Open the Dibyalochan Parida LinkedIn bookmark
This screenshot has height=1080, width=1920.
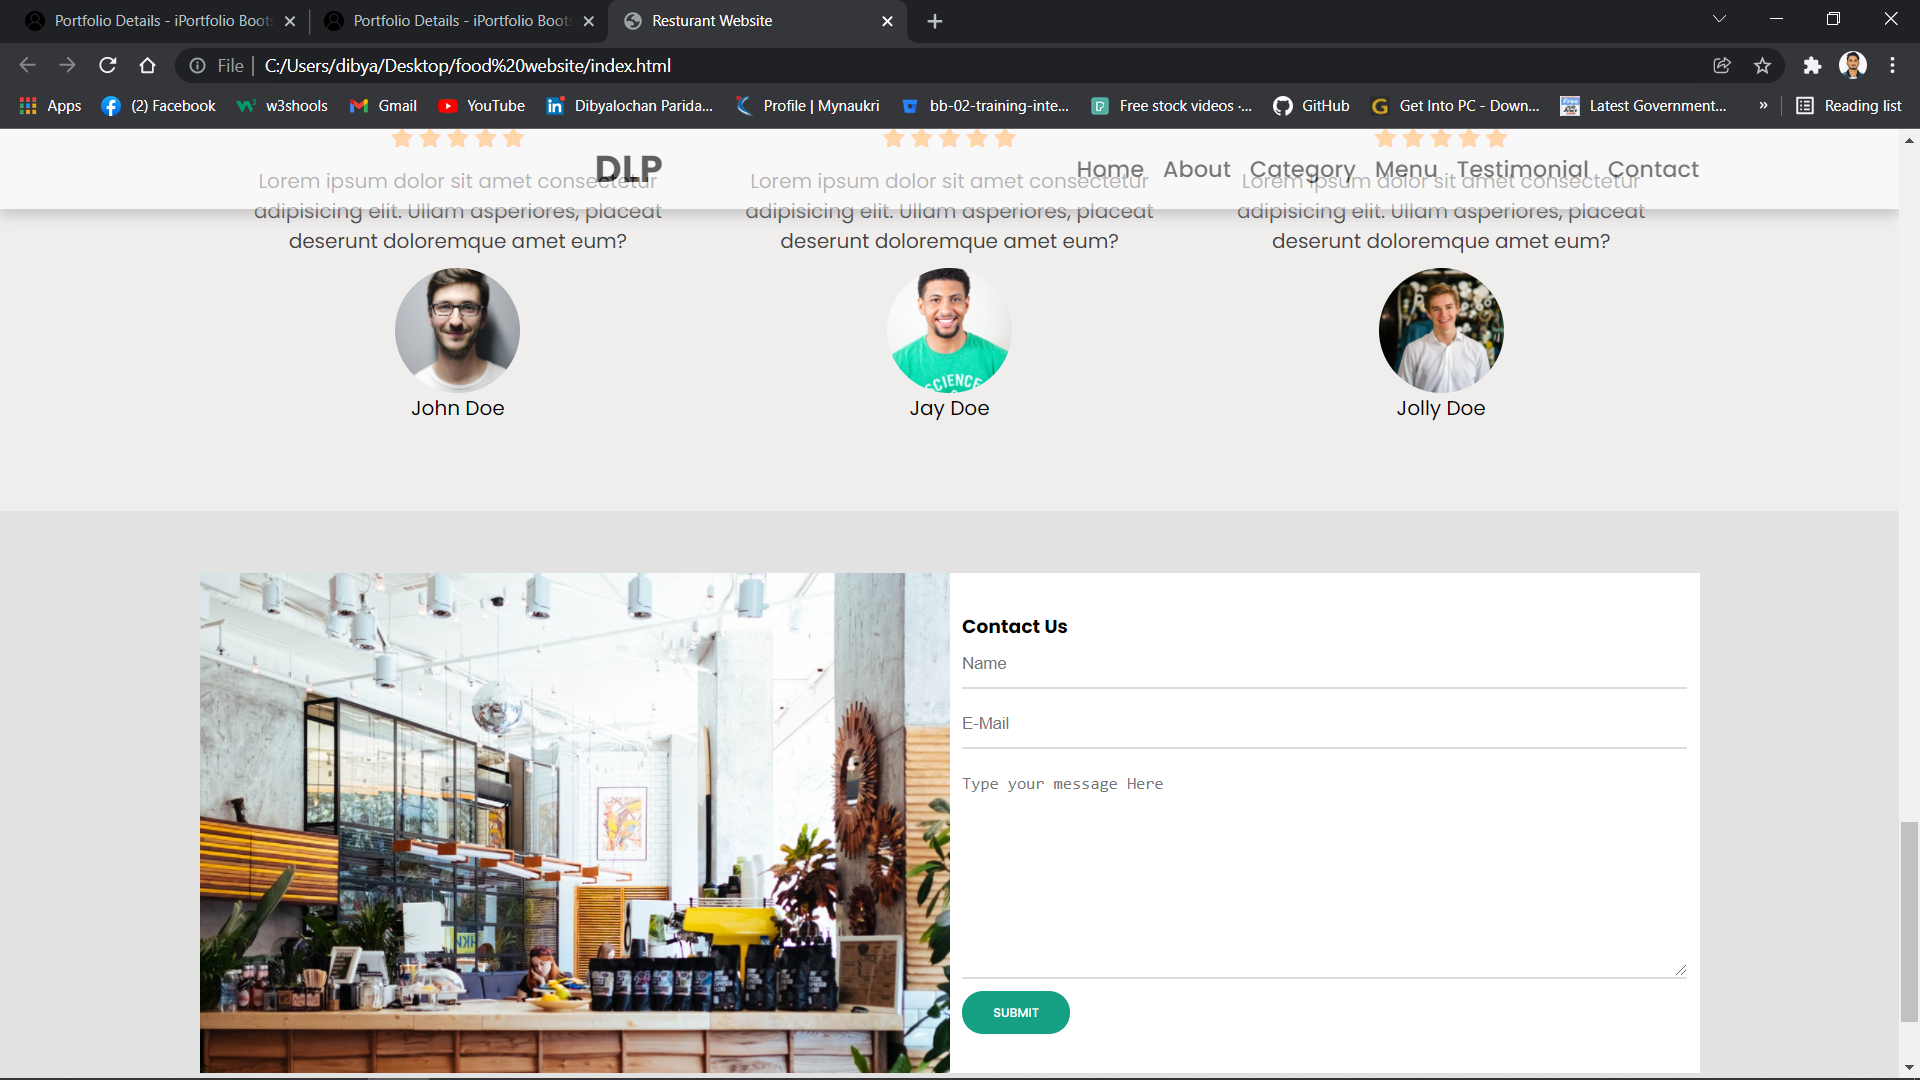coord(630,106)
